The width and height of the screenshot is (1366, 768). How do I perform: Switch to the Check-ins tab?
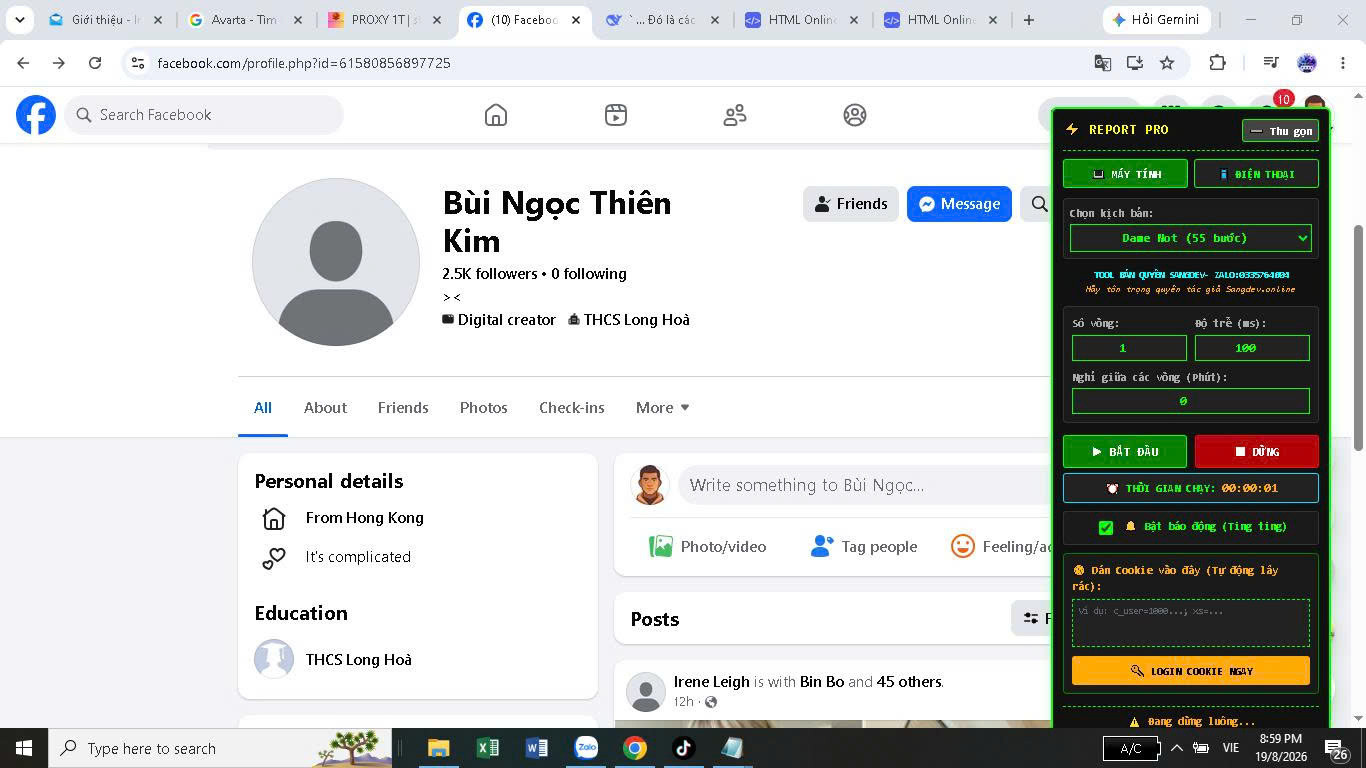click(x=572, y=408)
